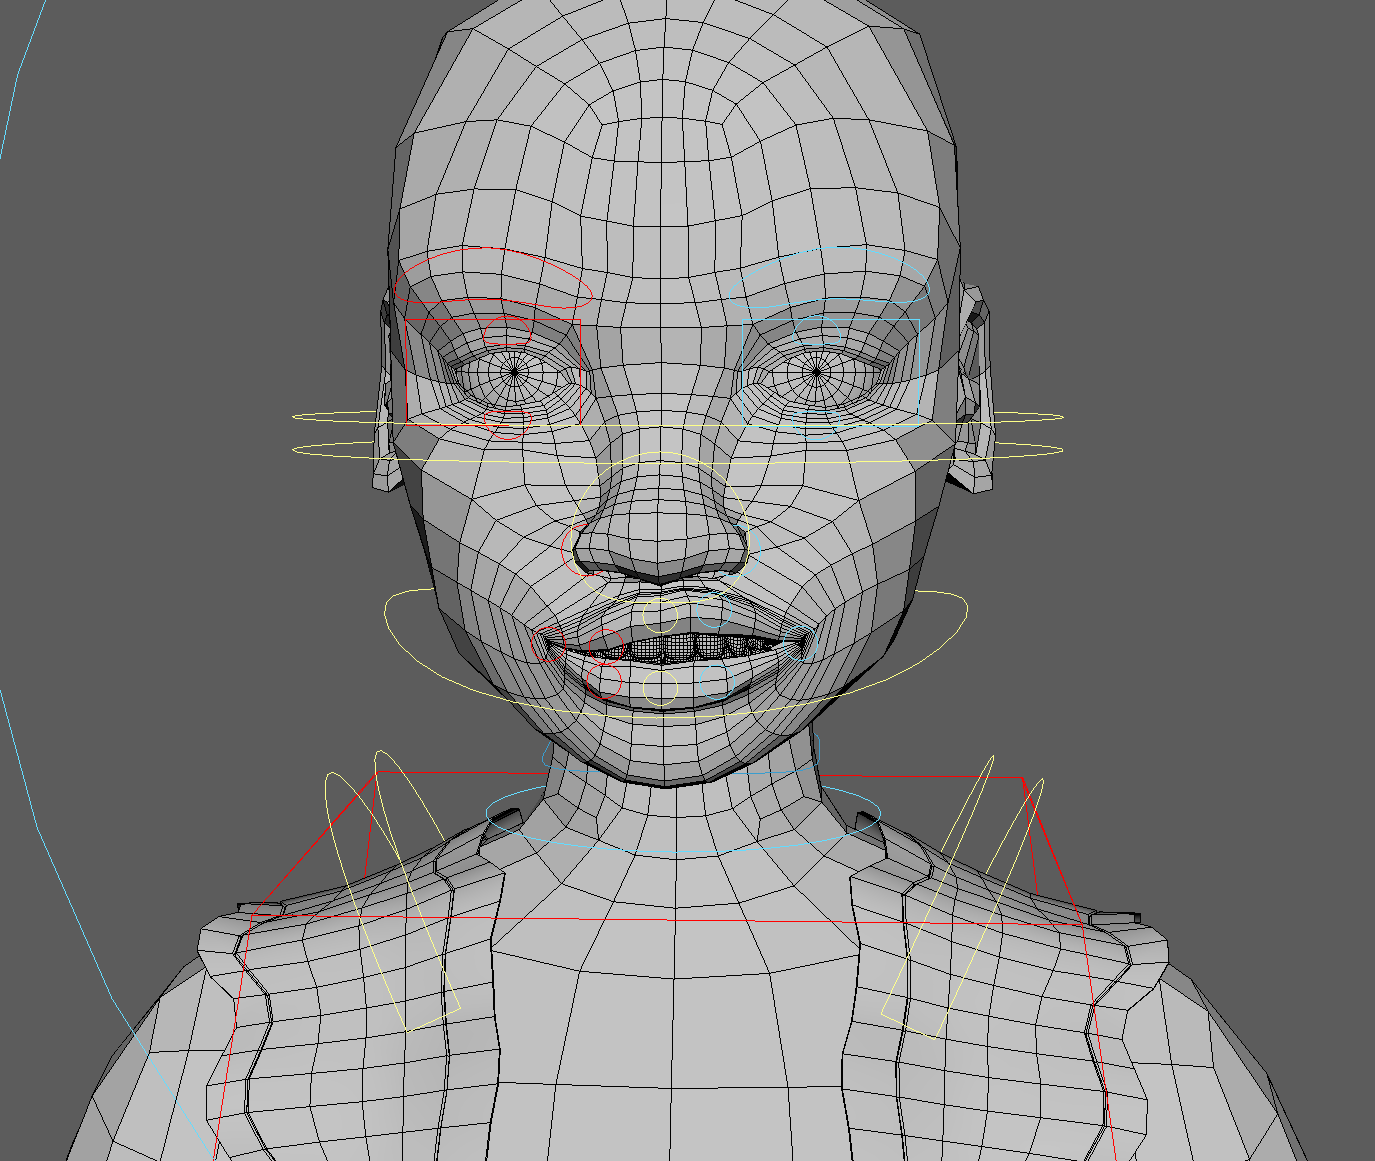Select the red eyebrow control ellipse
The image size is (1375, 1161).
coord(493,277)
